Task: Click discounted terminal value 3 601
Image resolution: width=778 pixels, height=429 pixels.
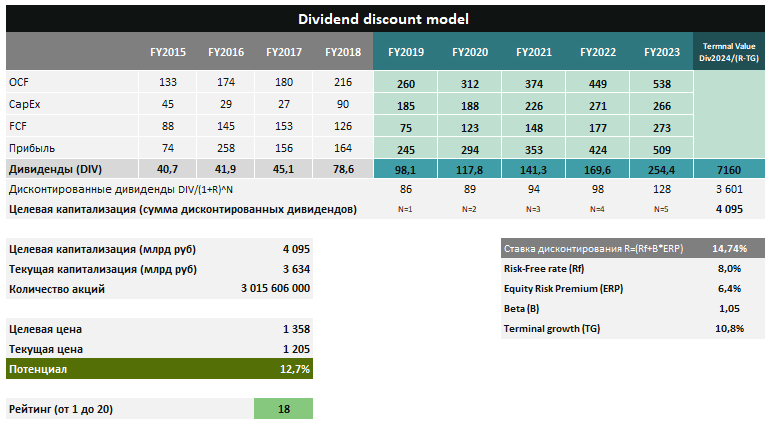Action: point(729,189)
